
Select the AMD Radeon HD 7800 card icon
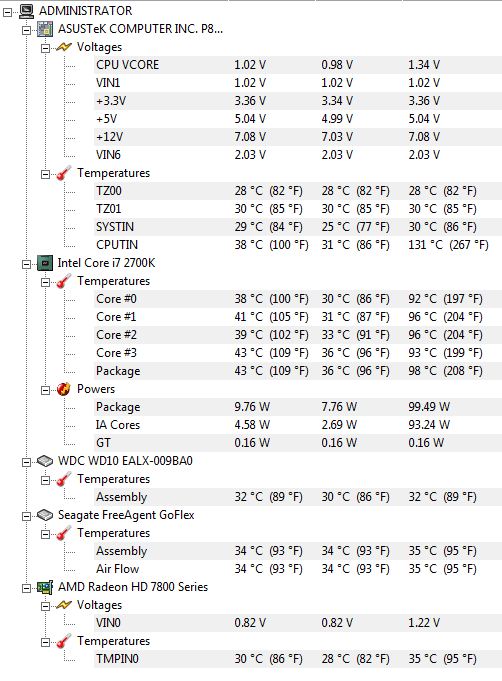click(x=45, y=587)
